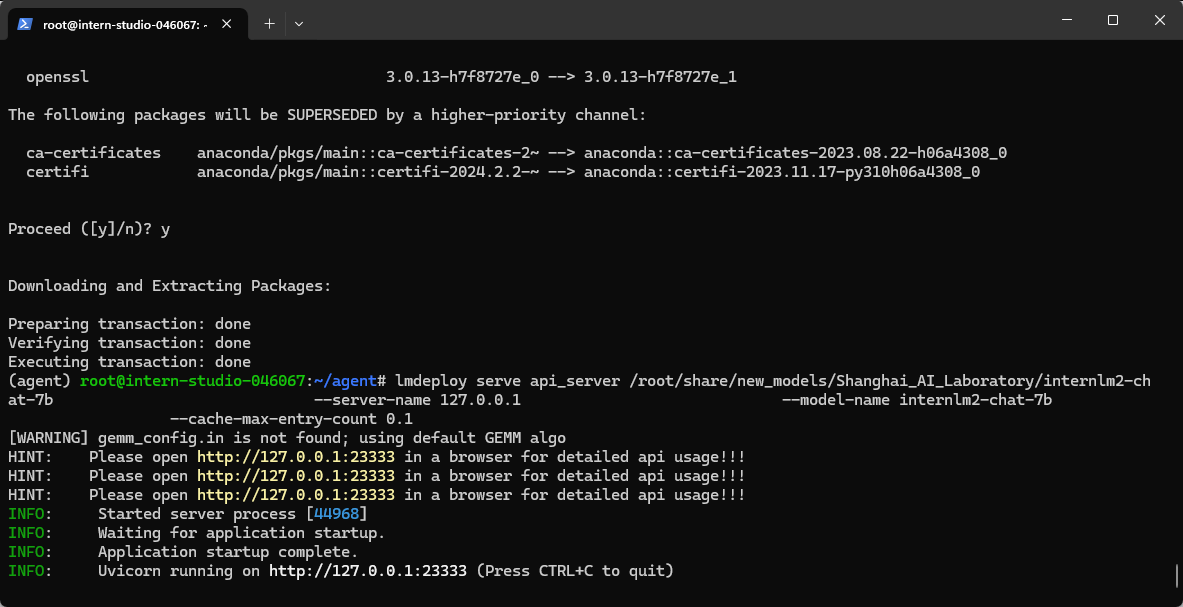Select the root@intern-studio-046067 tab

coord(127,24)
